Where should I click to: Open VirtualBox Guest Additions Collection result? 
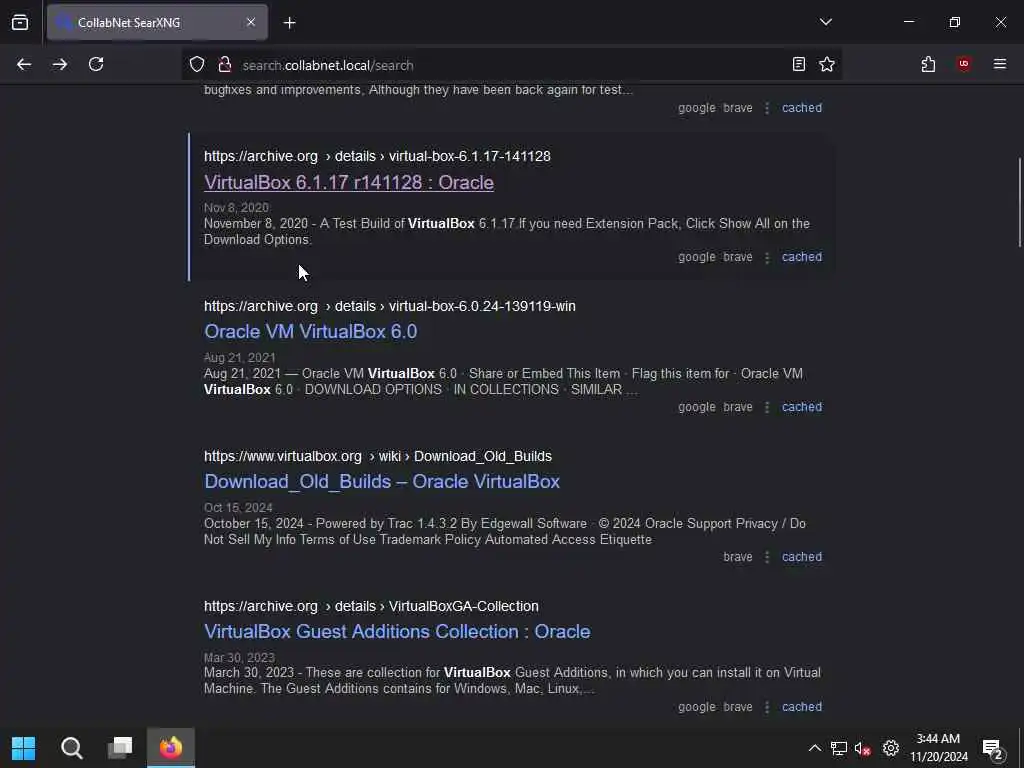[397, 632]
